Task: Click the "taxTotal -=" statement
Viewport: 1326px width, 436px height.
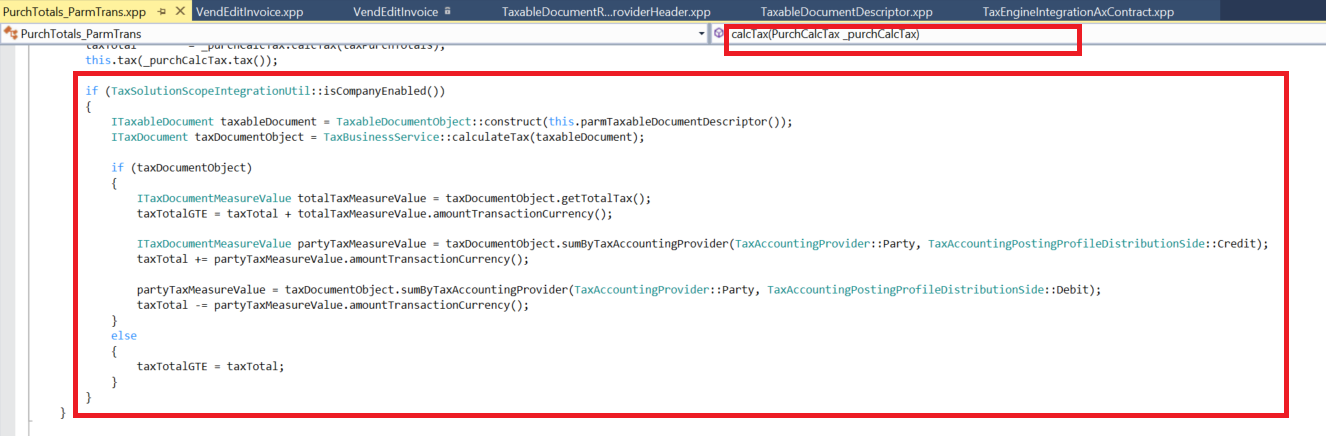Action: (332, 305)
